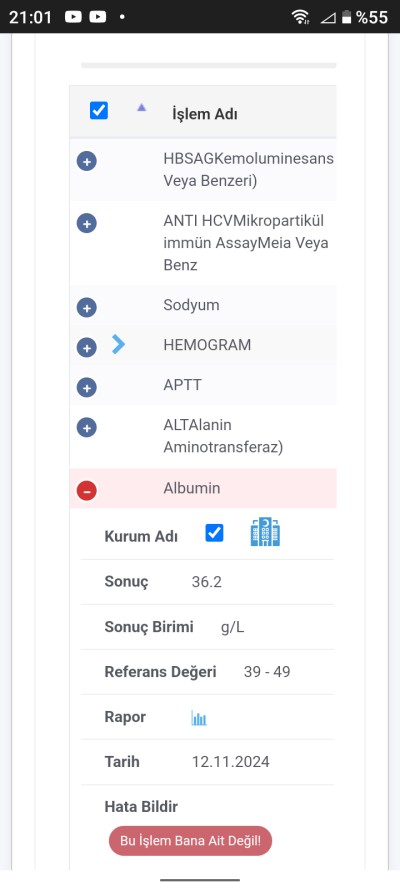Image resolution: width=400 pixels, height=888 pixels.
Task: Sort by the purple triangle arrow
Action: 142,107
